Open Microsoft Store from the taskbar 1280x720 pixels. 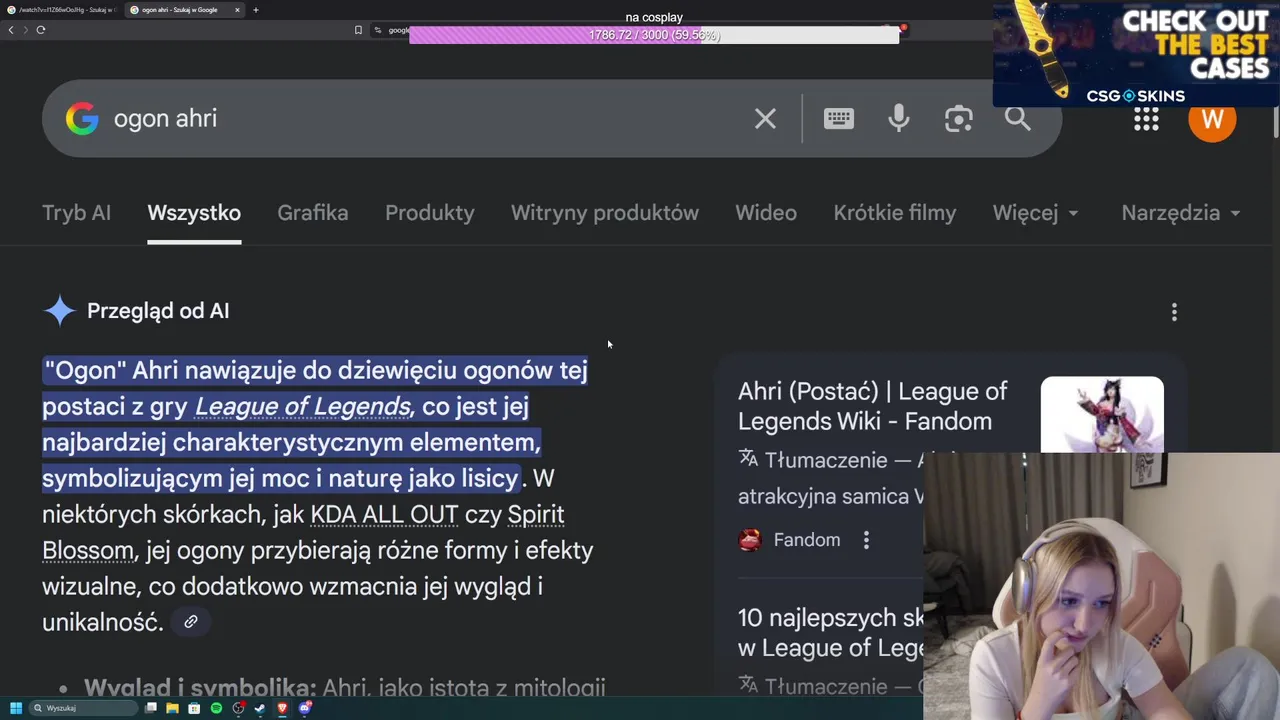click(194, 708)
